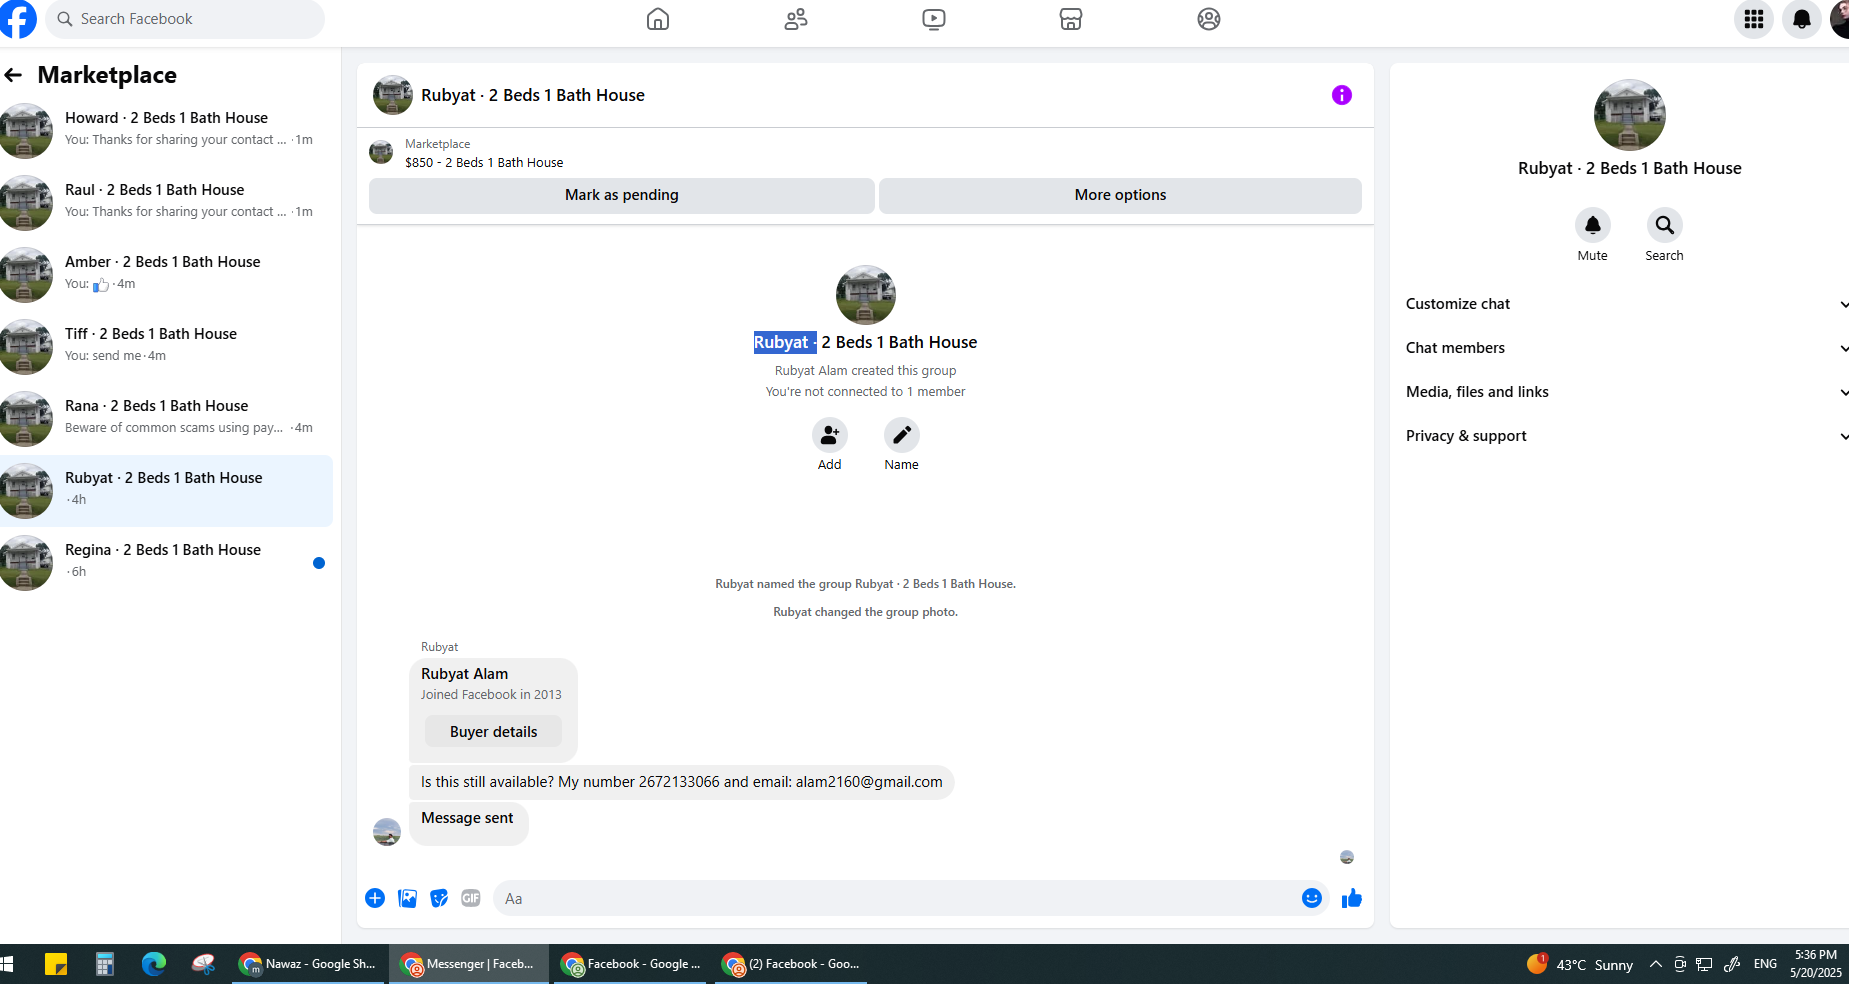Expand Customize chat section
The image size is (1849, 984).
pyautogui.click(x=1626, y=304)
